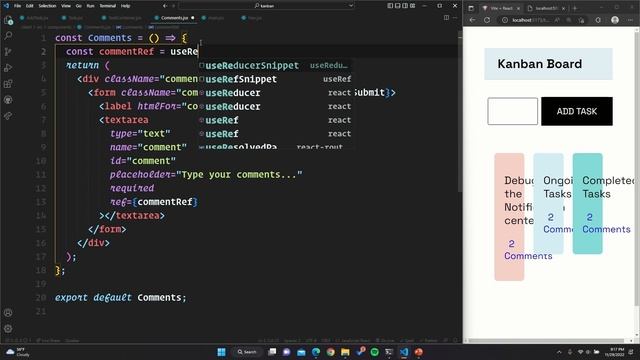Select the first useRef react suggestion
The width and height of the screenshot is (640, 360).
coord(275,120)
